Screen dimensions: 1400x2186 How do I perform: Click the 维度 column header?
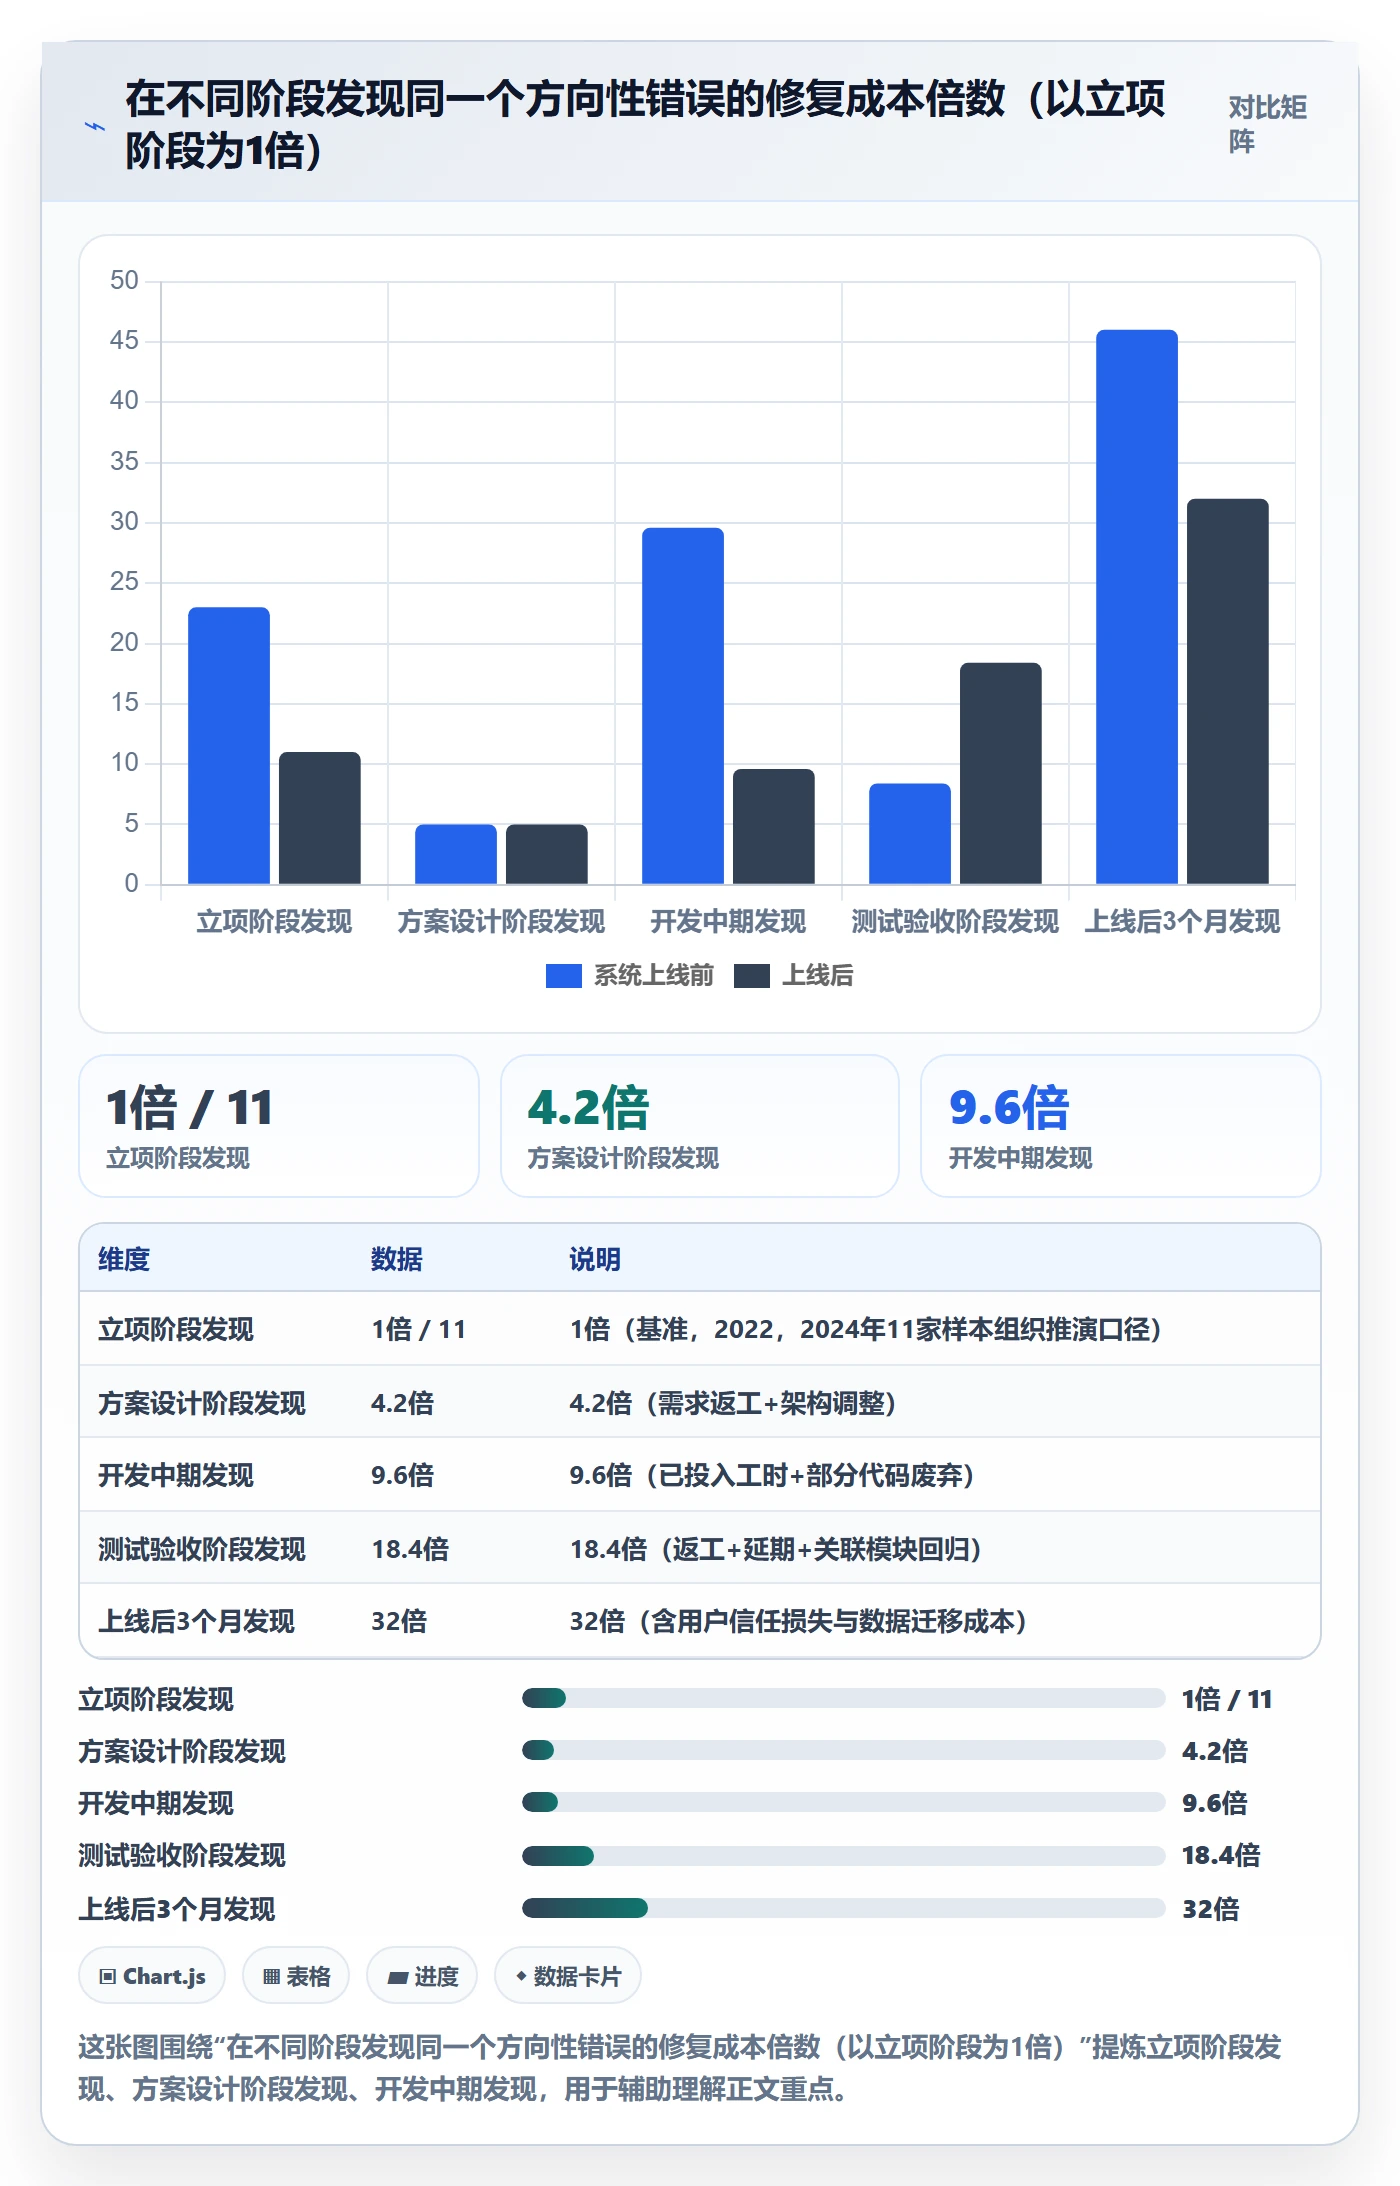124,1259
